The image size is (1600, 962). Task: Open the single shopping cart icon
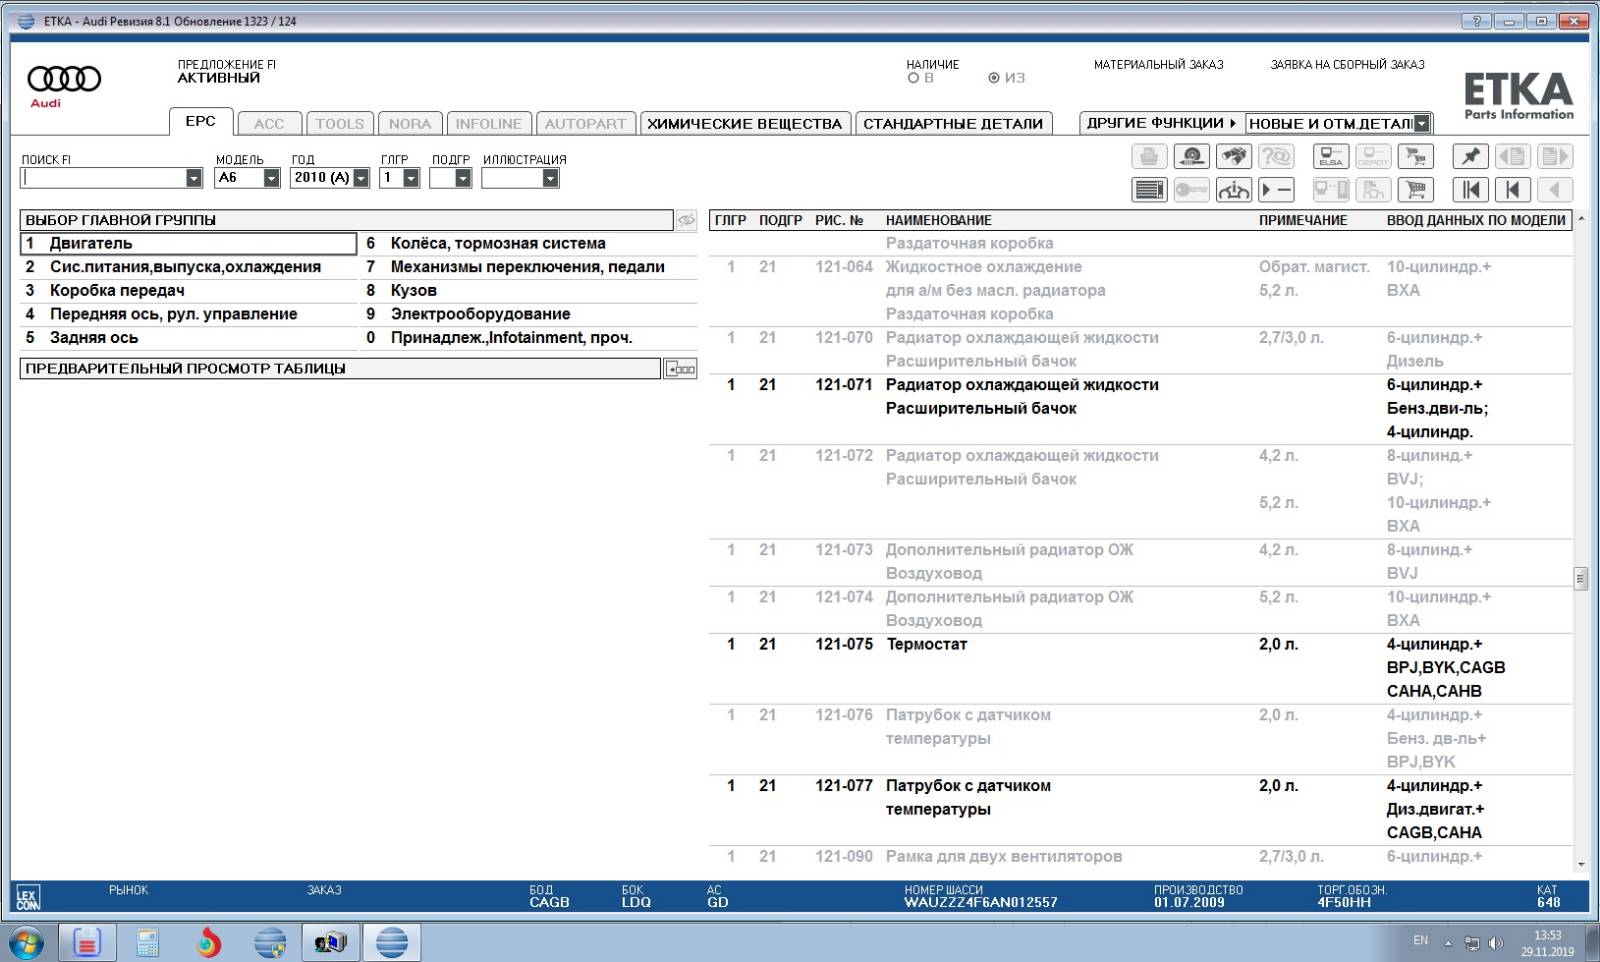pyautogui.click(x=1416, y=190)
